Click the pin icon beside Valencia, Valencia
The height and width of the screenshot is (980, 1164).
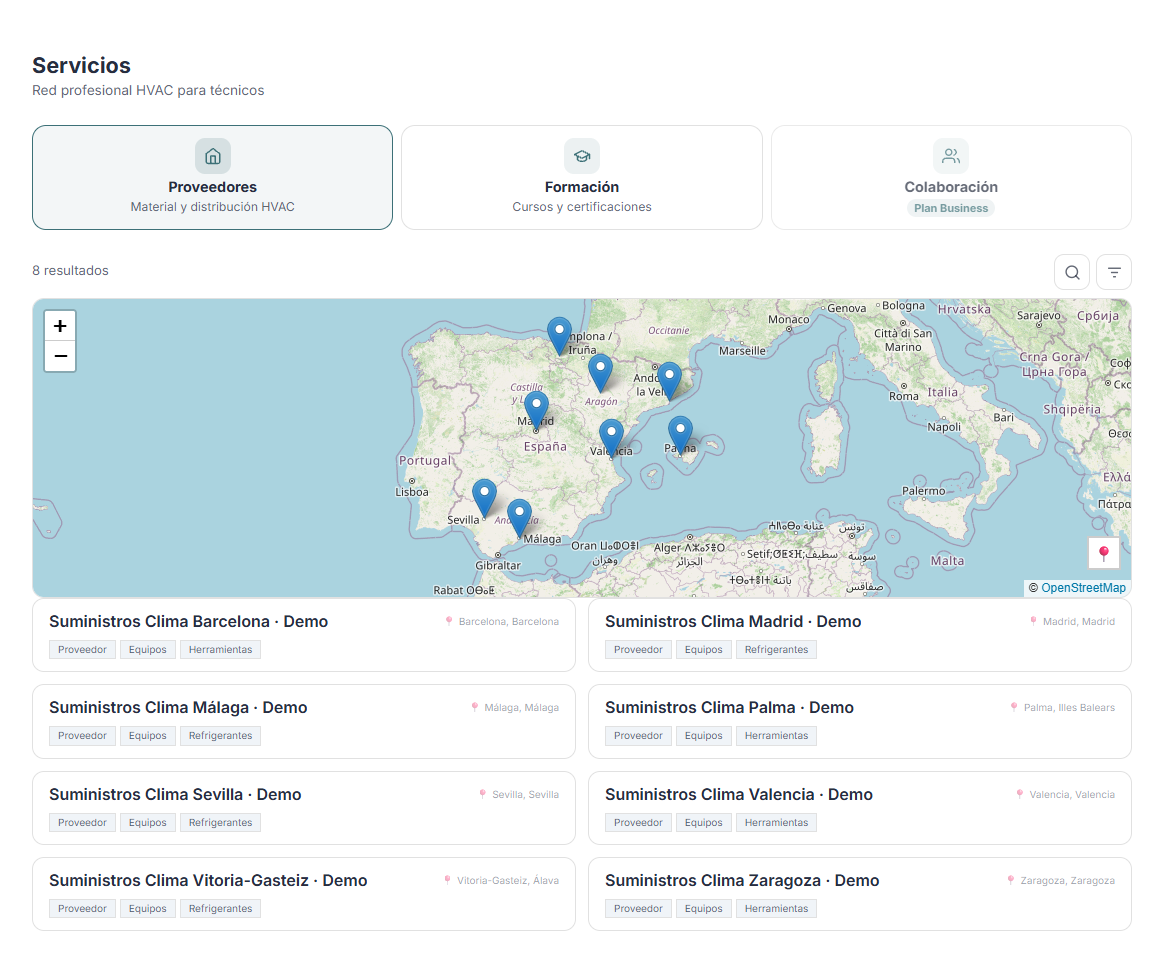pyautogui.click(x=1020, y=794)
